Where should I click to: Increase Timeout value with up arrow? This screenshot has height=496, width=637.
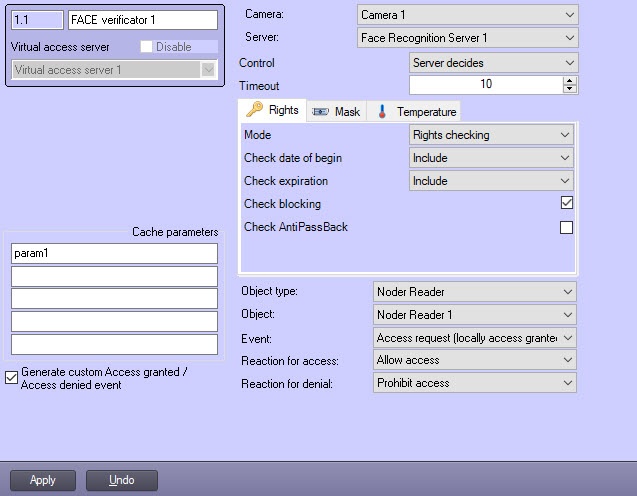[570, 81]
